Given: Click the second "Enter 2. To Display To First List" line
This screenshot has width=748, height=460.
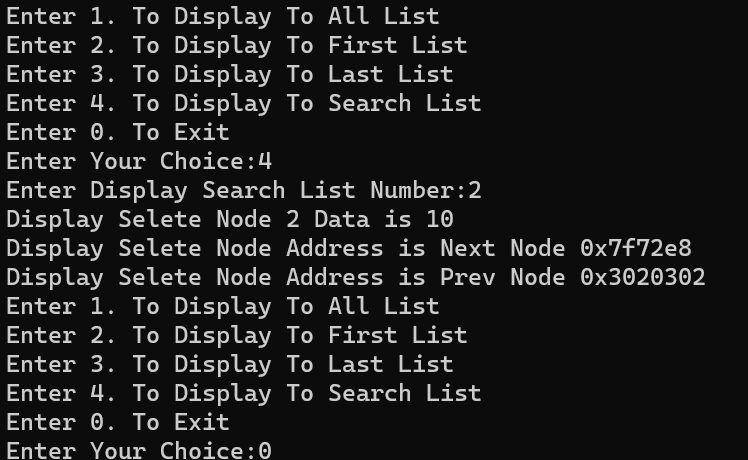Looking at the screenshot, I should coord(236,335).
